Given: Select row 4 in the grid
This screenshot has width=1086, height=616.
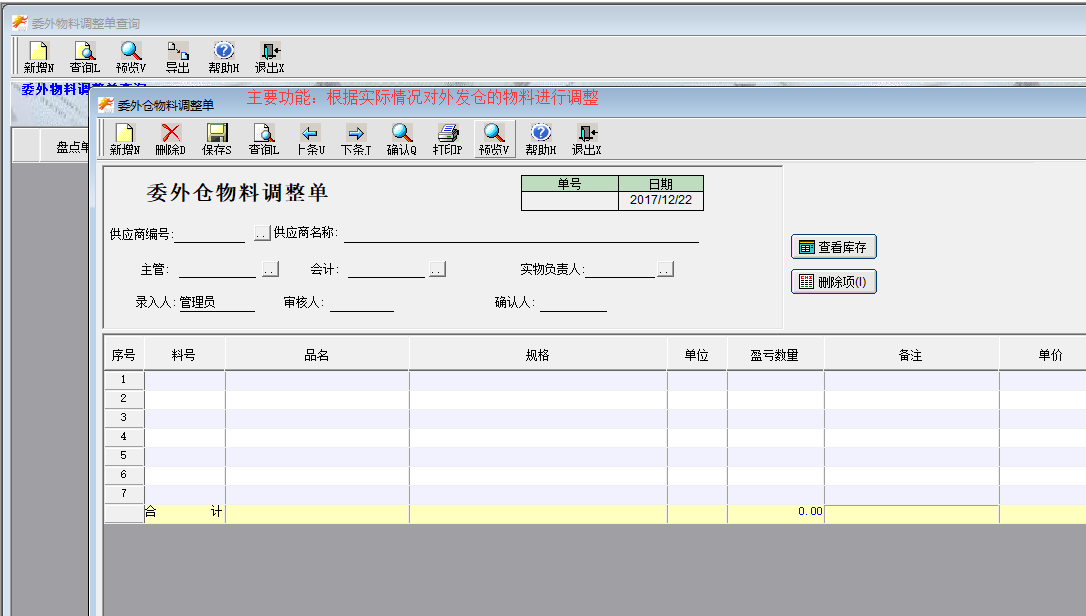Looking at the screenshot, I should [x=124, y=437].
